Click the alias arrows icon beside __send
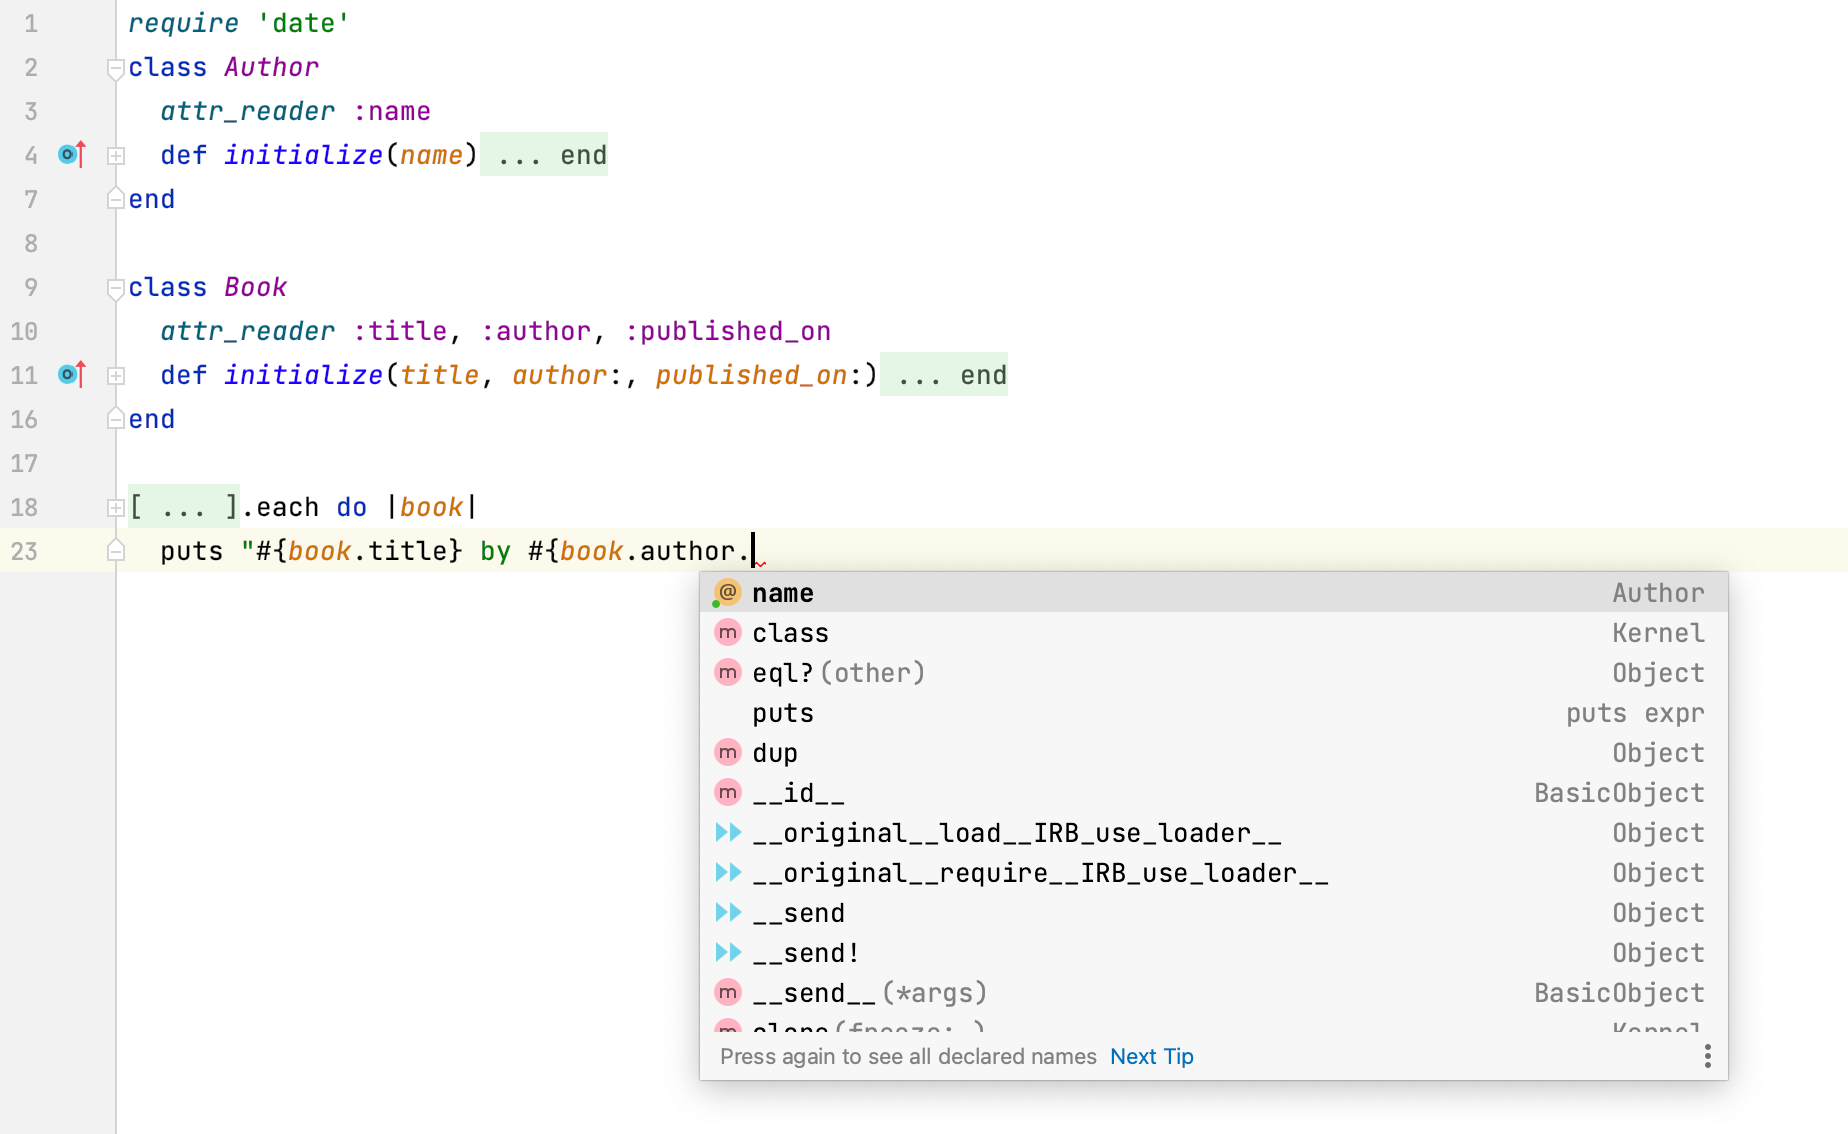This screenshot has height=1134, width=1848. coord(727,912)
